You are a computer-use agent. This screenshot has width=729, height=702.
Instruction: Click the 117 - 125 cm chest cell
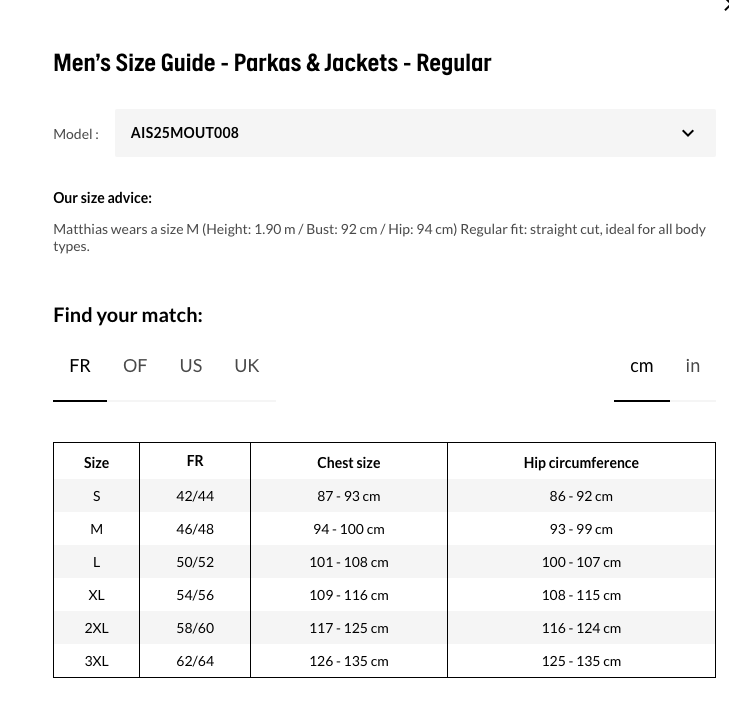349,628
